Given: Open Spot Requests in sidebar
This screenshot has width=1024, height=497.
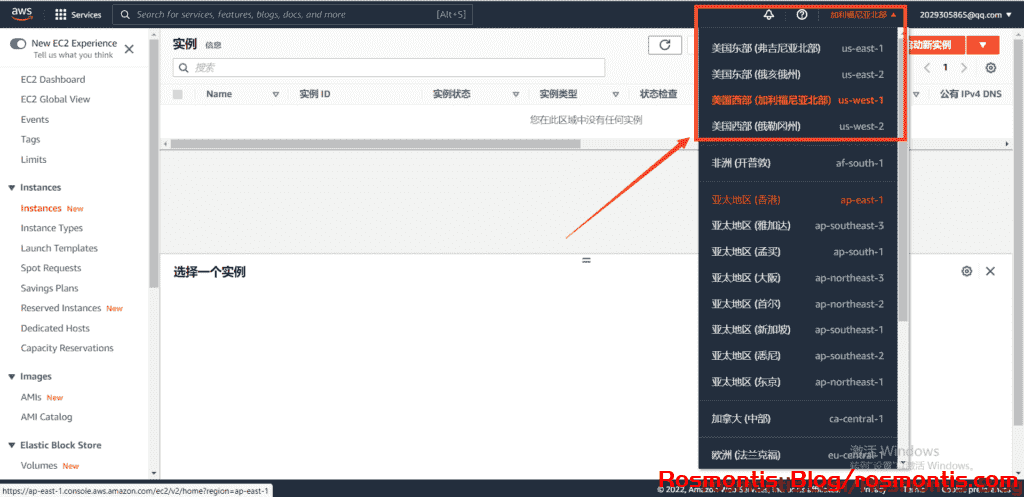Looking at the screenshot, I should click(x=51, y=268).
